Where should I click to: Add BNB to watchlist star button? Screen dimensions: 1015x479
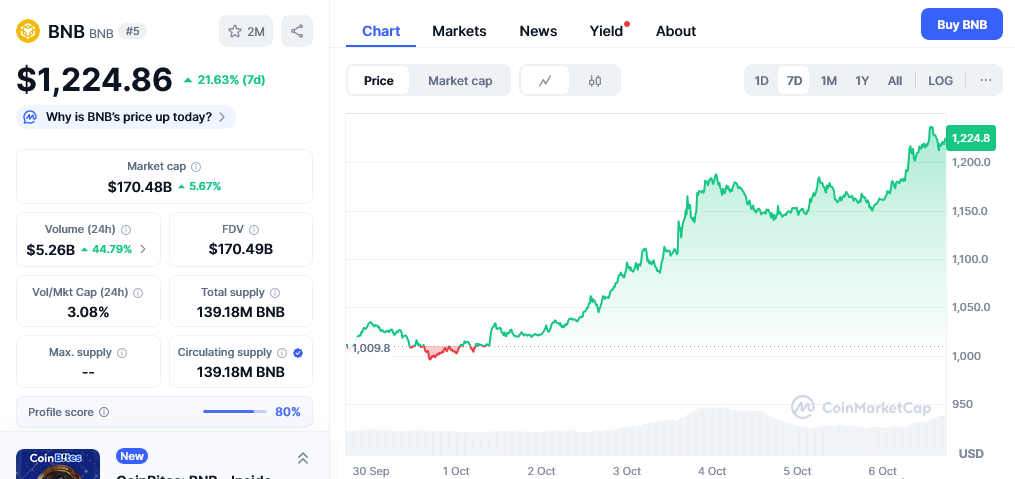point(246,31)
